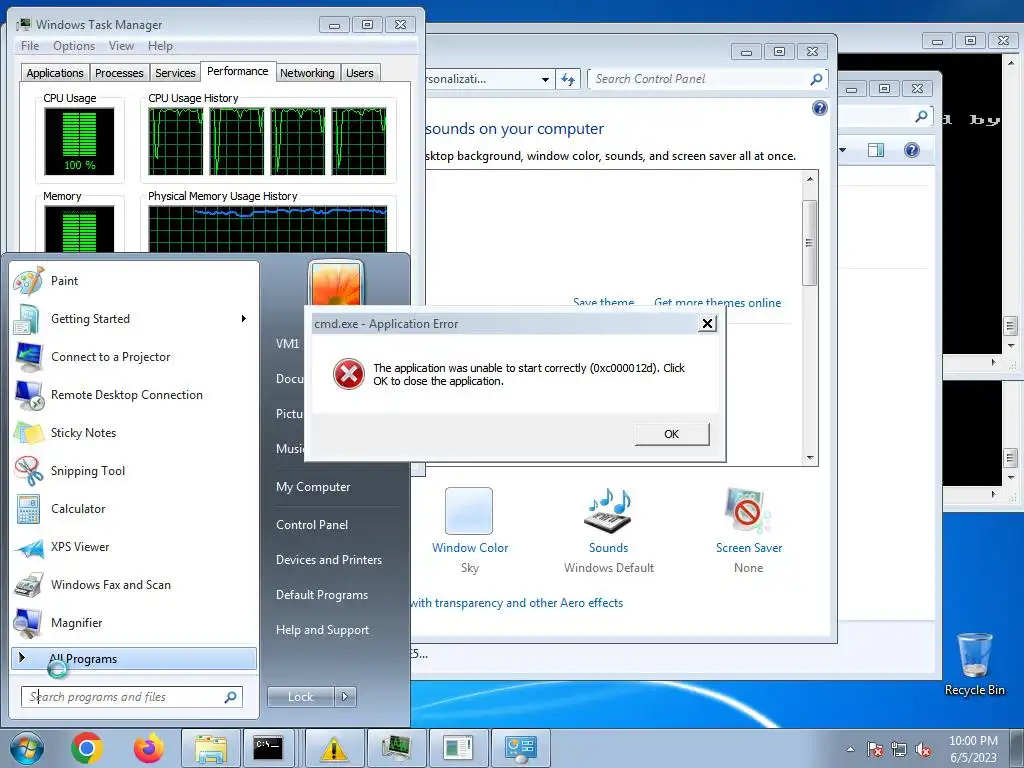
Task: Open Recycle Bin on the desktop
Action: 974,665
